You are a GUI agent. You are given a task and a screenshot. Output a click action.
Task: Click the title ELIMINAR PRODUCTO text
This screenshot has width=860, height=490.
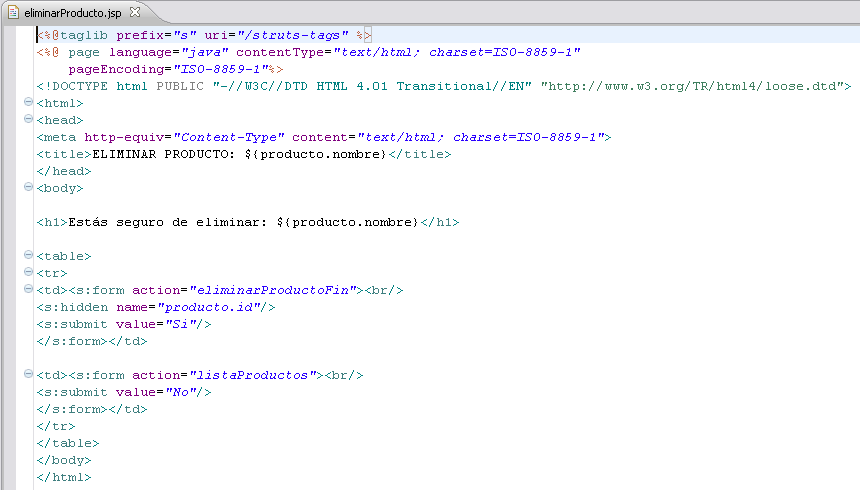point(239,154)
